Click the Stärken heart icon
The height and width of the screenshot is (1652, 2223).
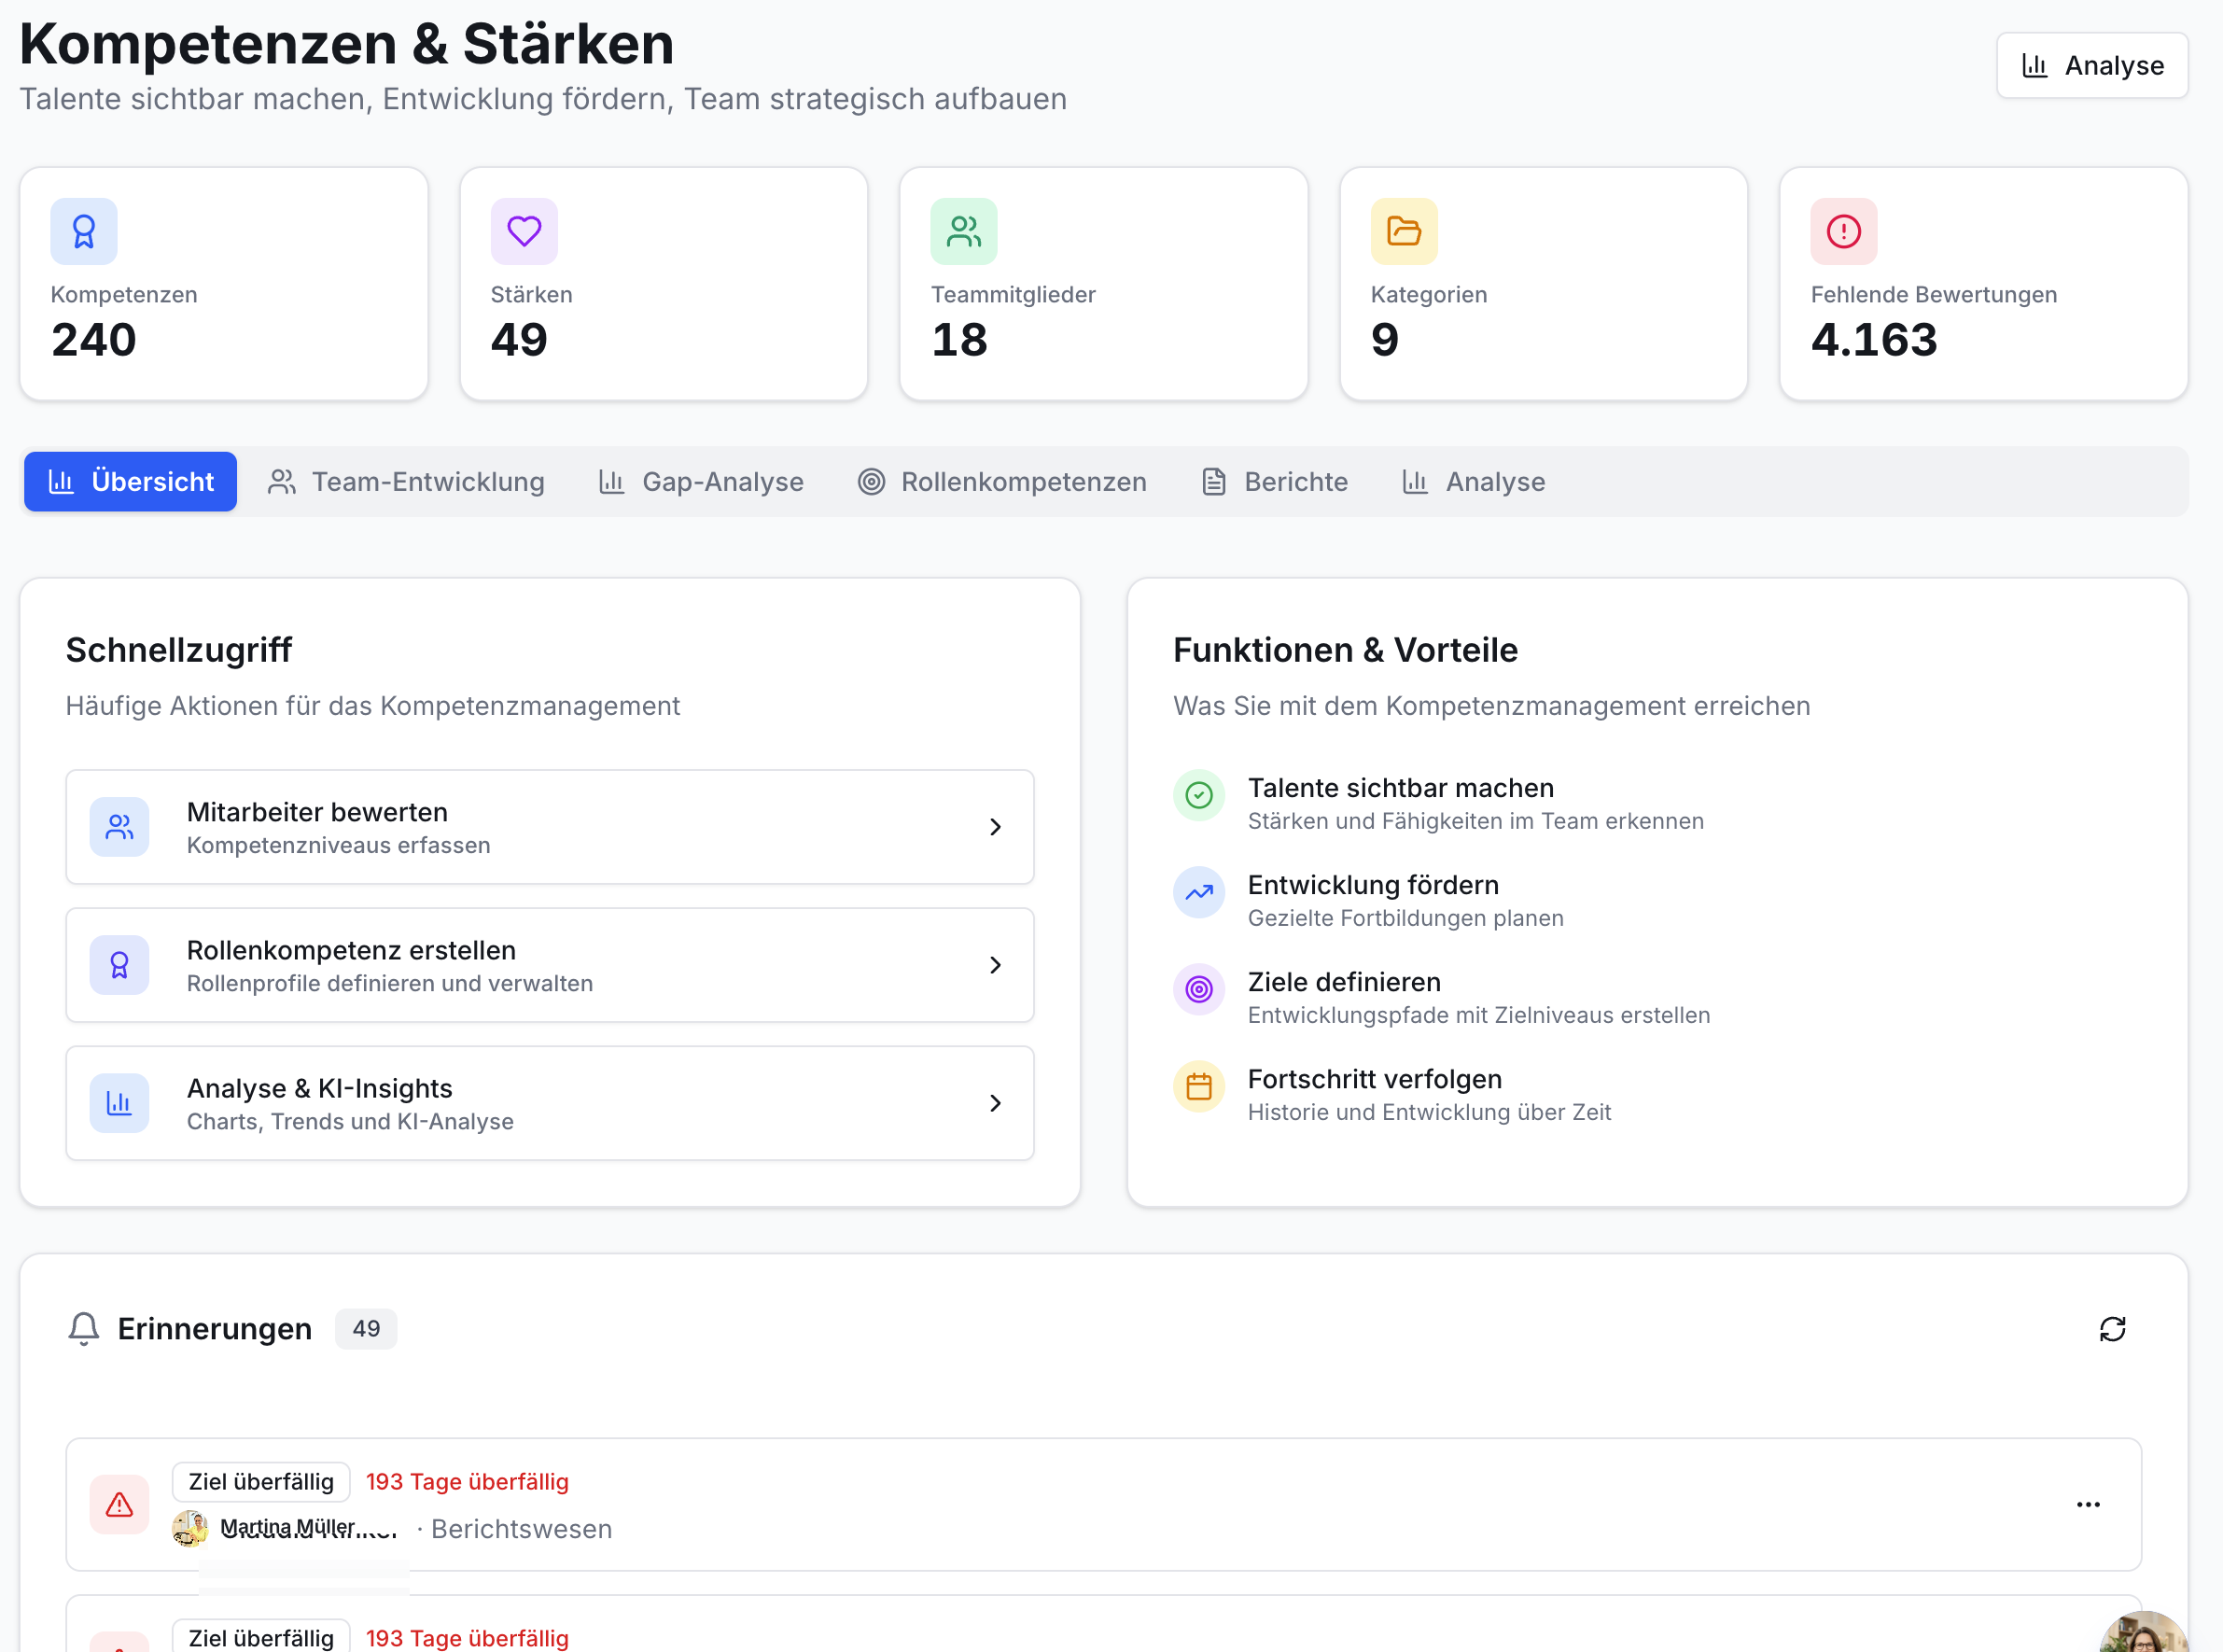[524, 232]
